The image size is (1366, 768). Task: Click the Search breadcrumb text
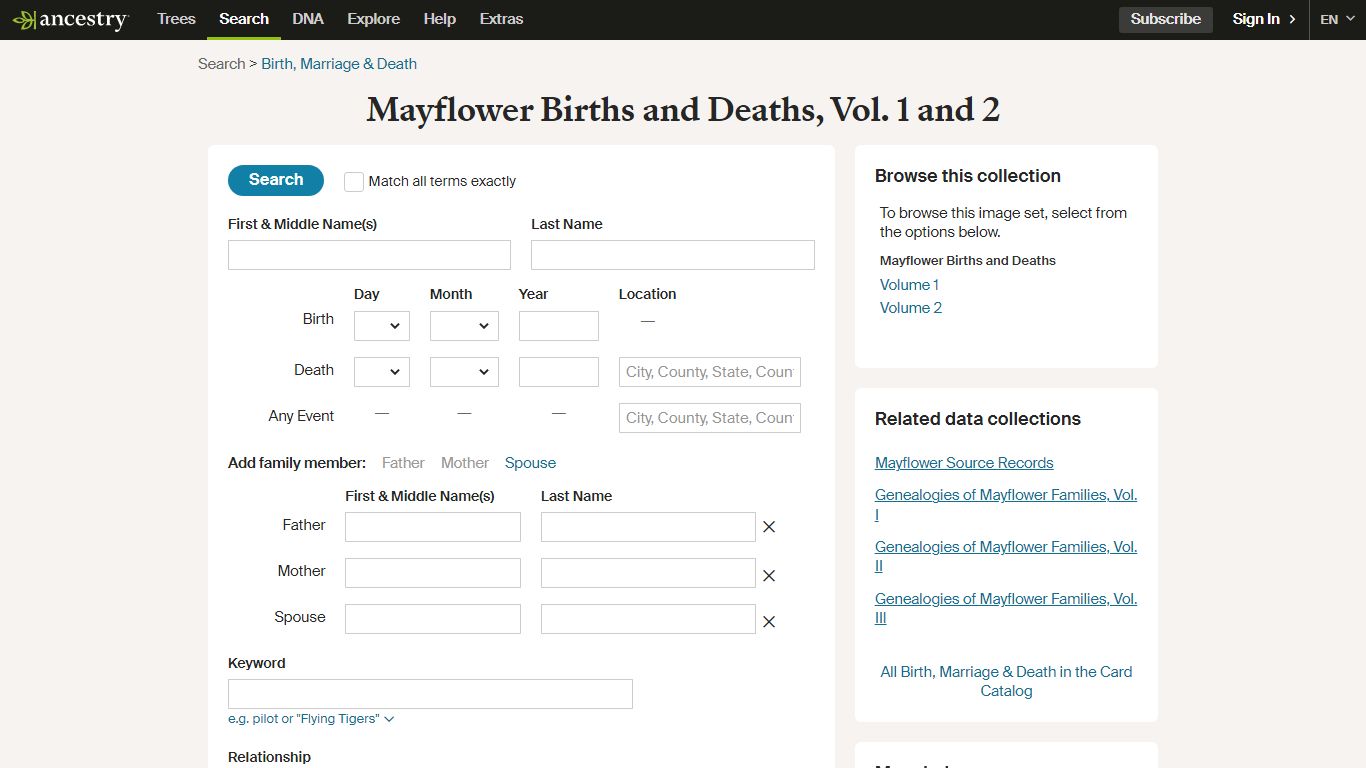(221, 64)
